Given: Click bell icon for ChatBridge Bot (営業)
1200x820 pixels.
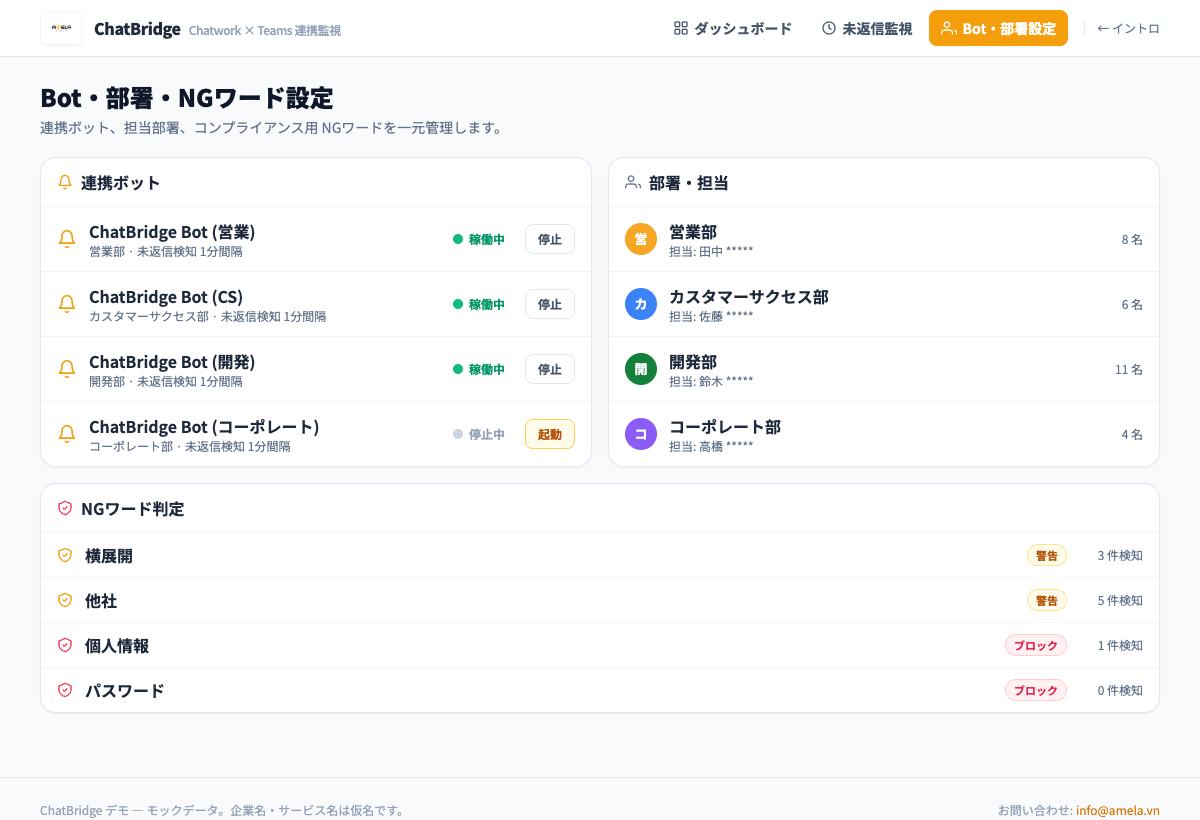Looking at the screenshot, I should pyautogui.click(x=67, y=239).
